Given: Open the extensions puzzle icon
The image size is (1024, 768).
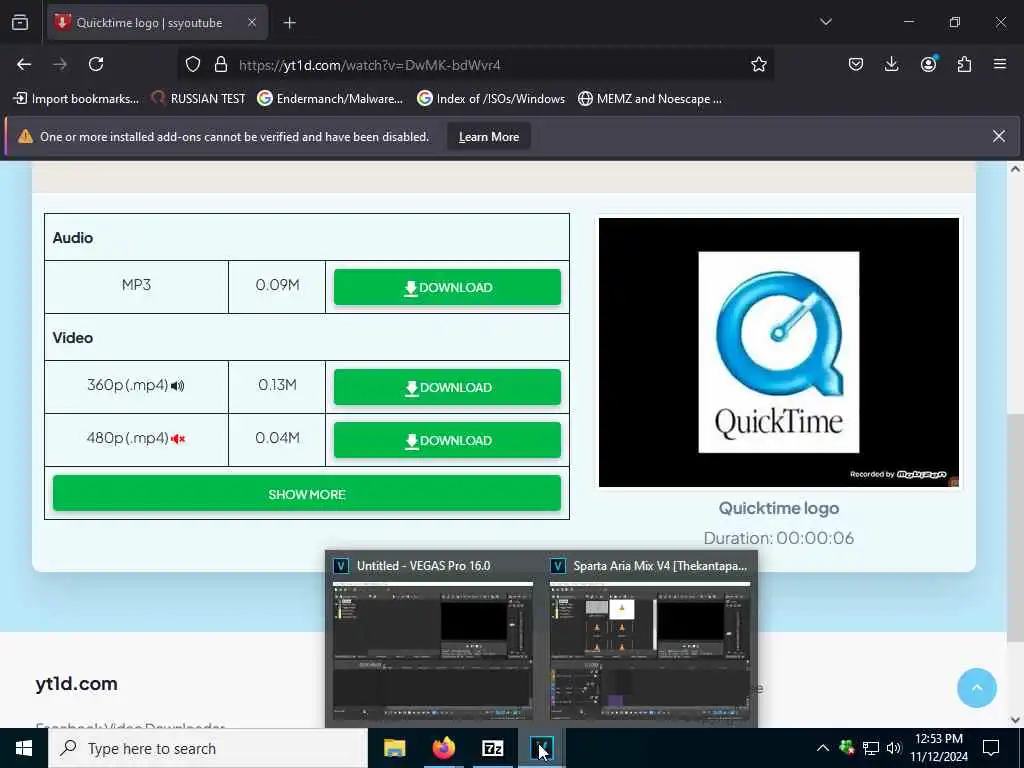Looking at the screenshot, I should coord(964,64).
